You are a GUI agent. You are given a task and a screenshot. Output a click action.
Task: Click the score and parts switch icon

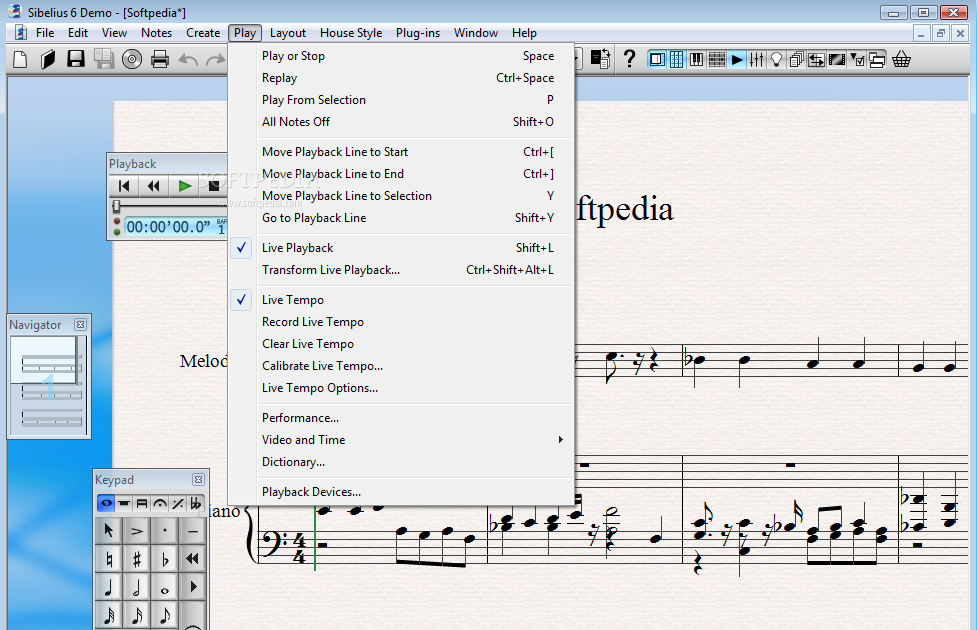tap(601, 60)
